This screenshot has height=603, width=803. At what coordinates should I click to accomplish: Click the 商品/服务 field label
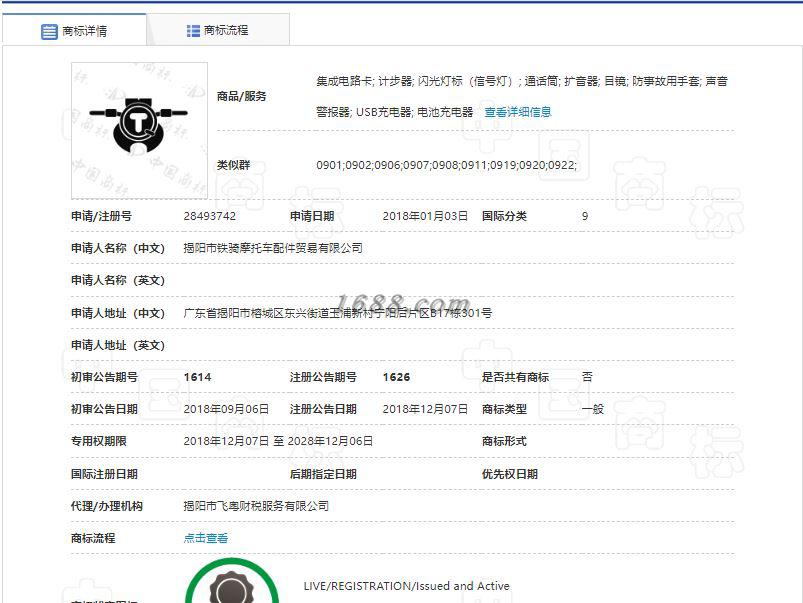tap(241, 96)
